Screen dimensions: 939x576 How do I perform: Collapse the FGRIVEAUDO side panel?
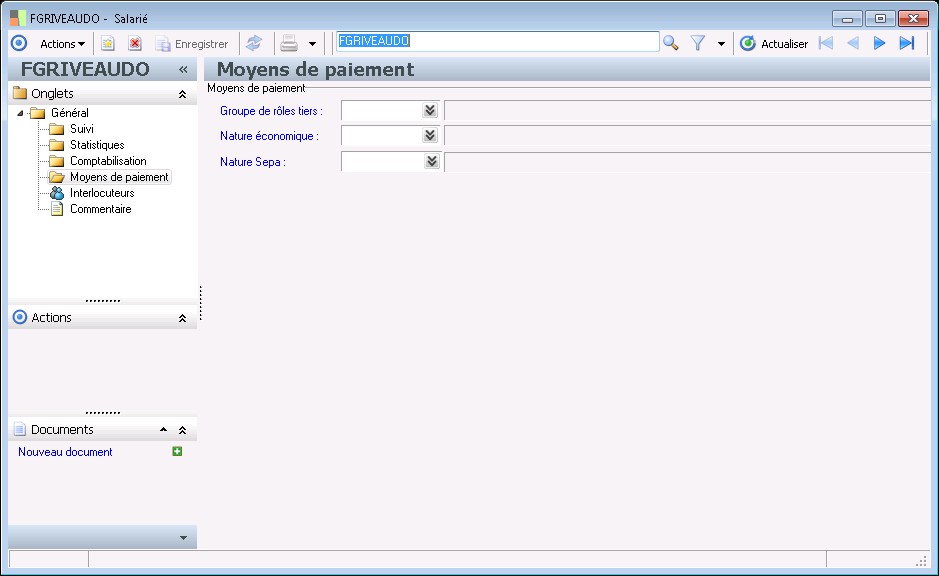pos(183,69)
